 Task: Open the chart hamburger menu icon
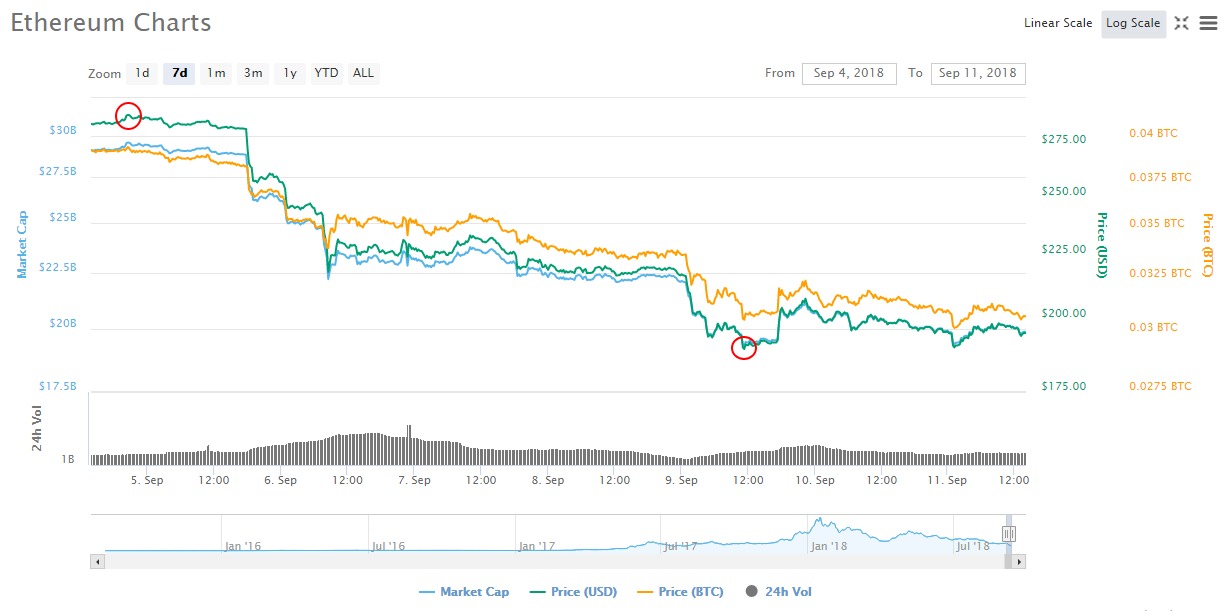(x=1207, y=23)
